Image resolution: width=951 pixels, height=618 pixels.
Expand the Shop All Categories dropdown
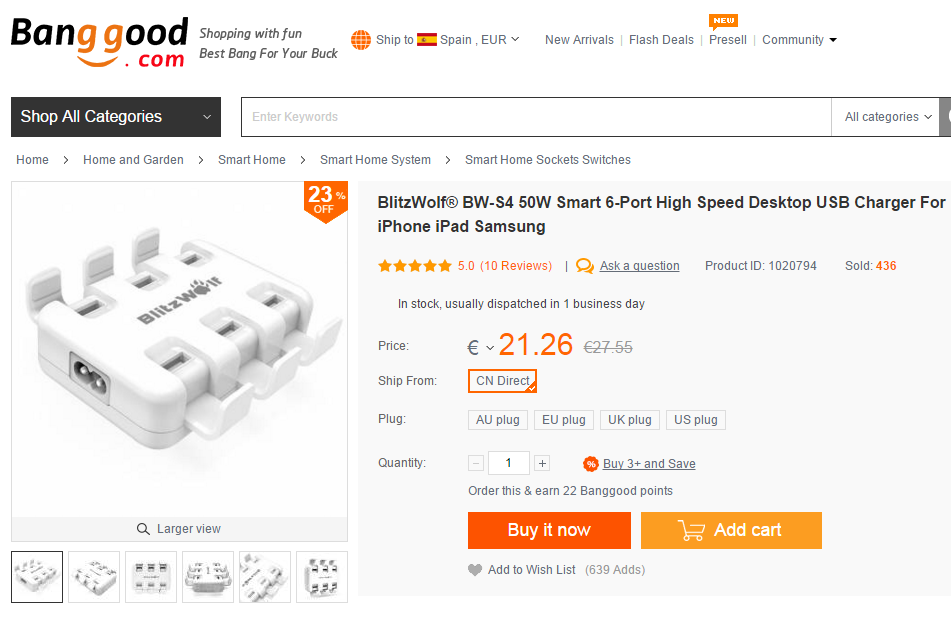[116, 117]
